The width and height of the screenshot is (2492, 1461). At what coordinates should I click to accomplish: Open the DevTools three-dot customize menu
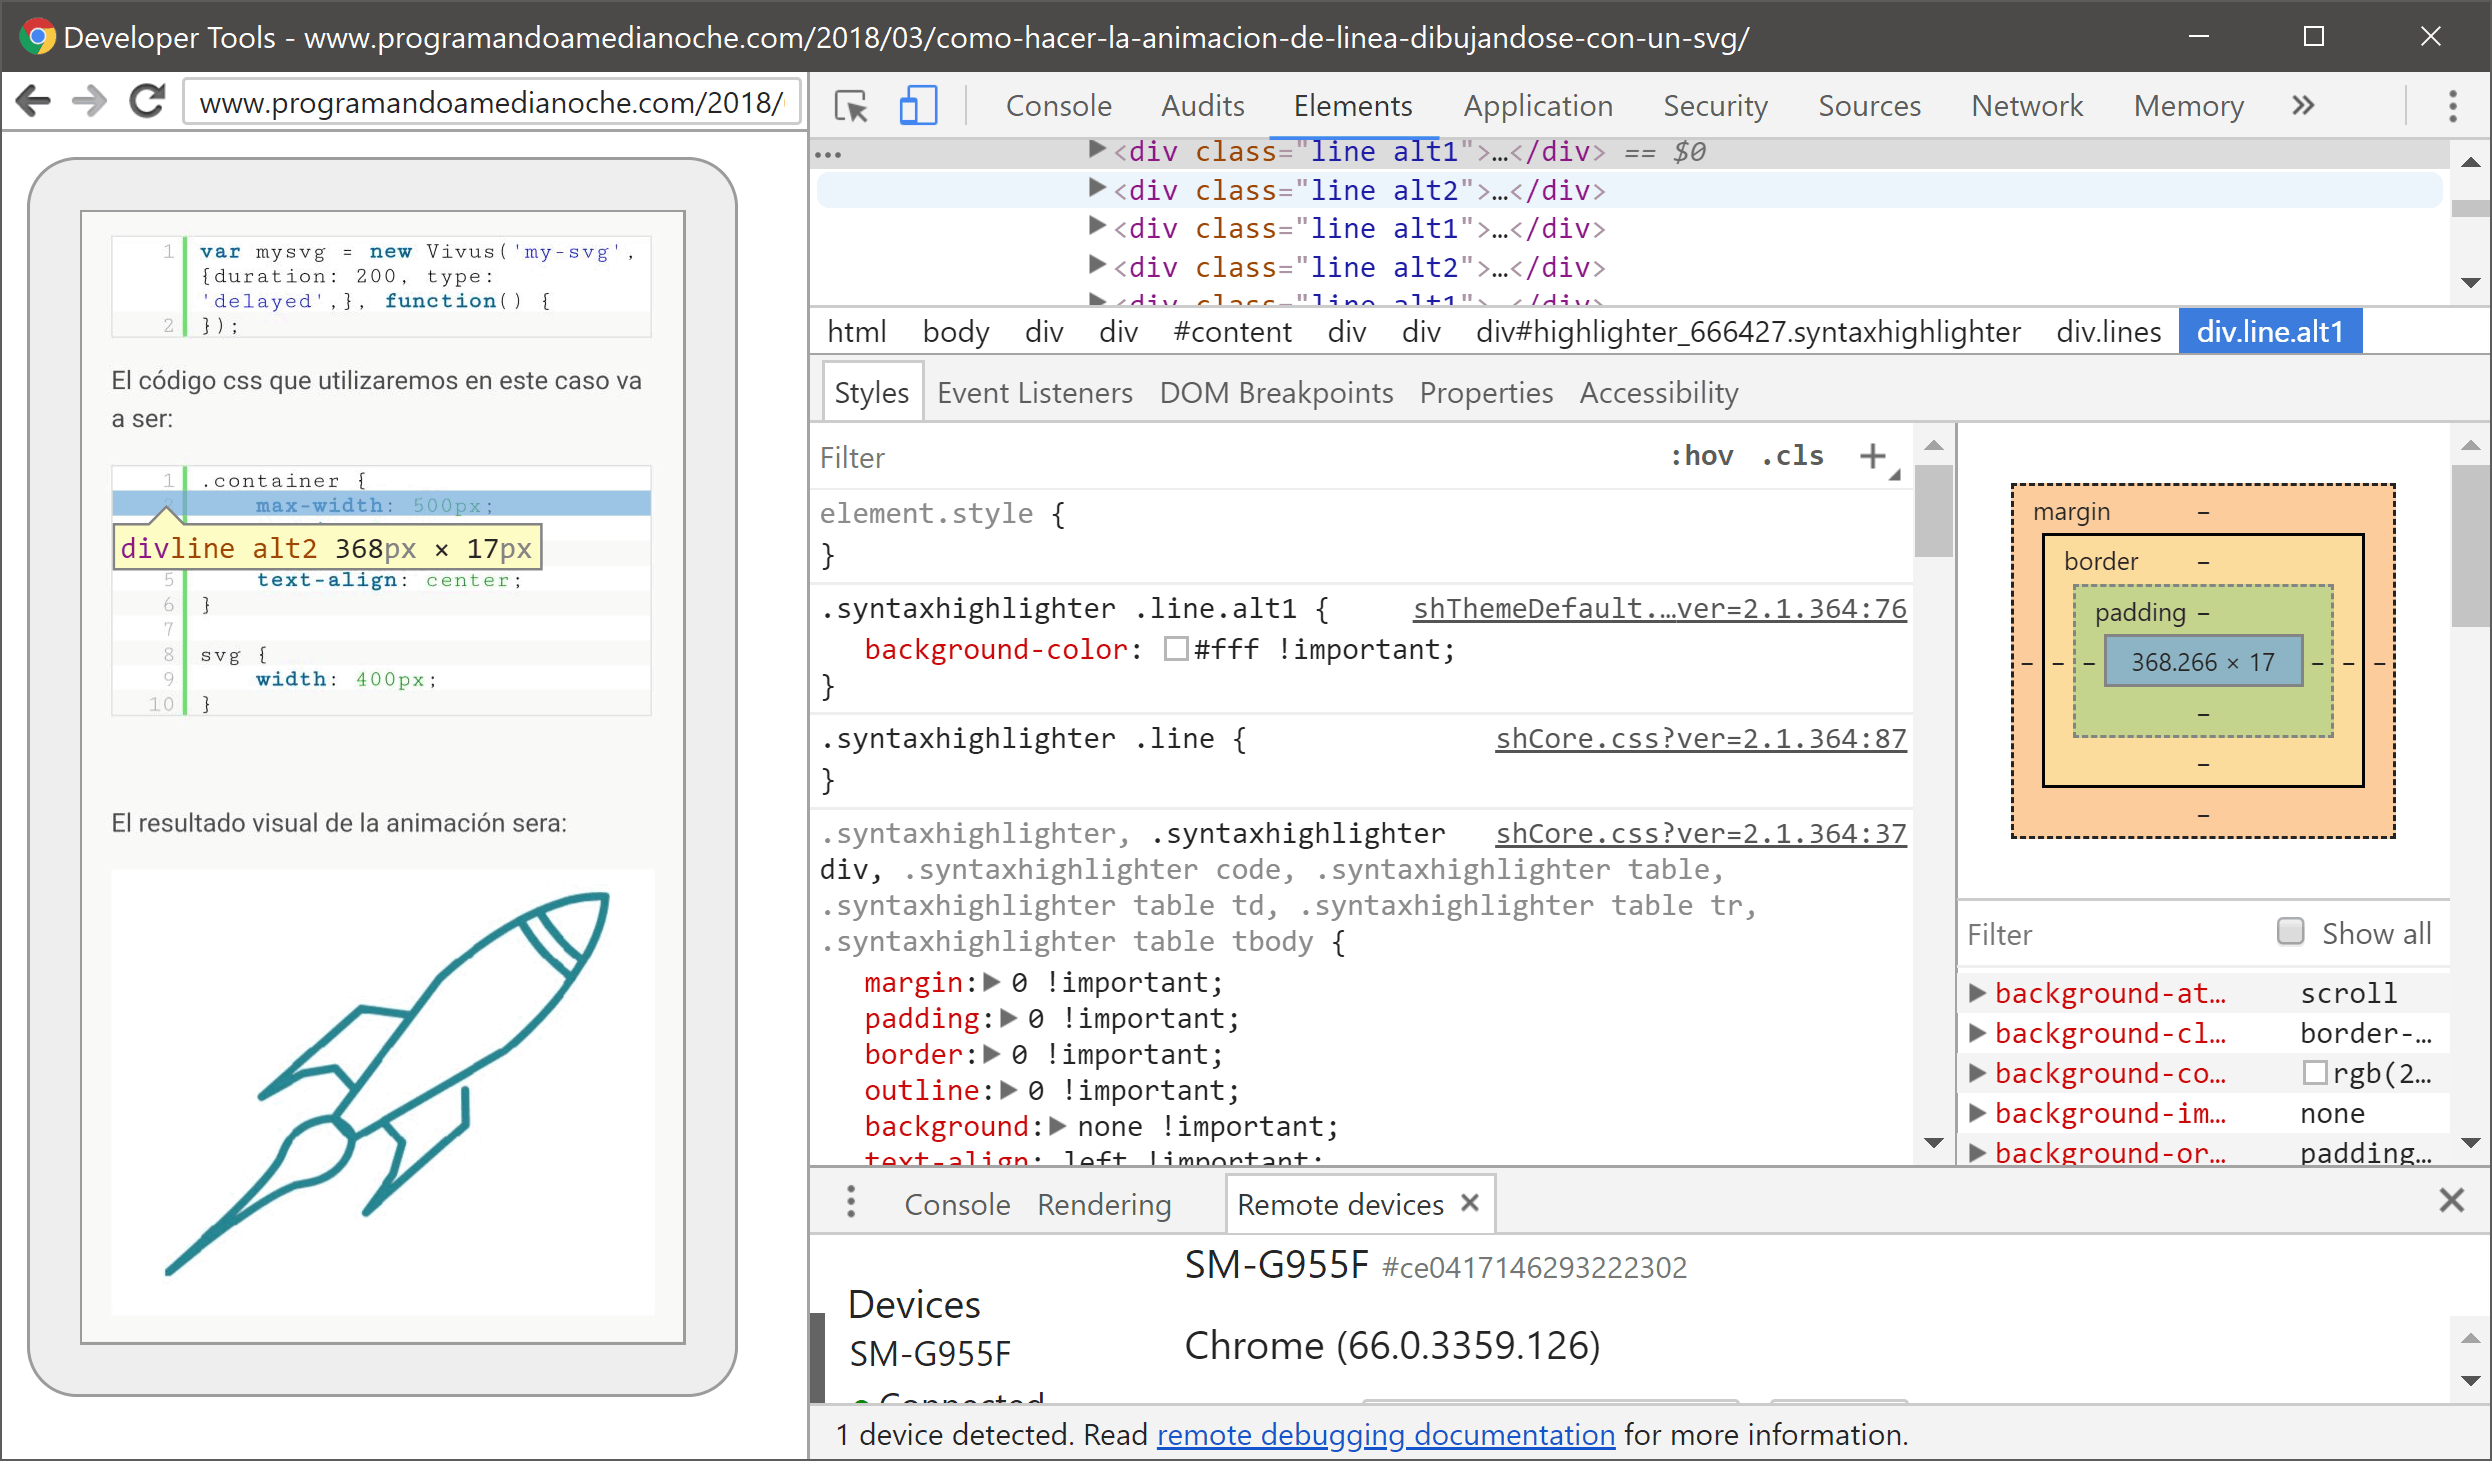click(2452, 106)
